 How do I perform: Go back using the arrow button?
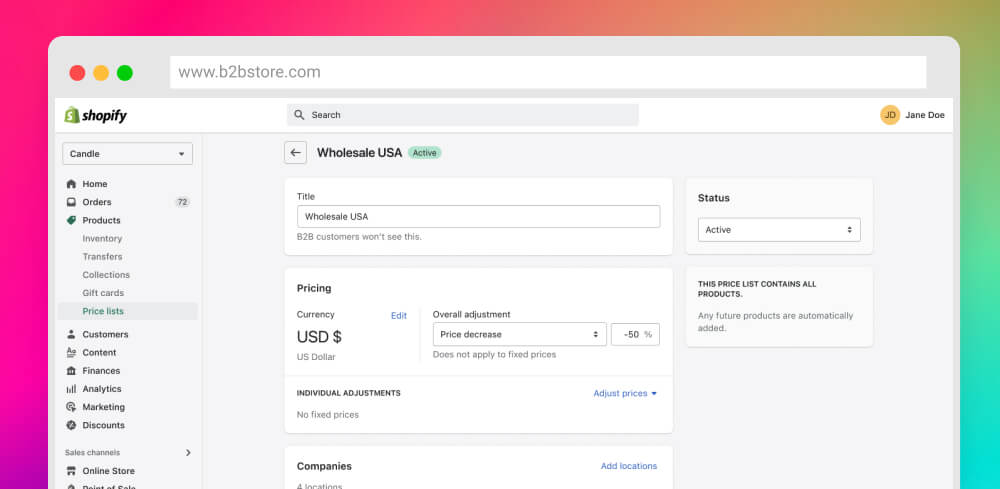295,152
